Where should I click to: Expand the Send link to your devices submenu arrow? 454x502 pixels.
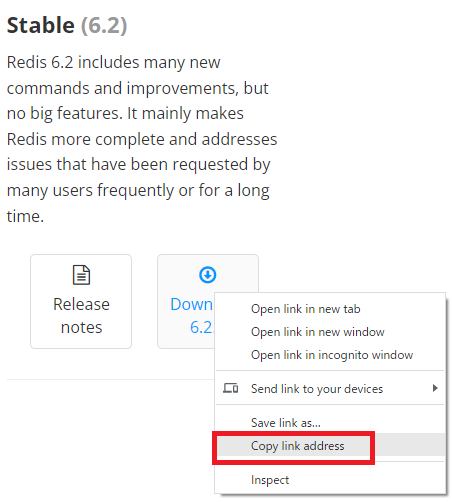coord(435,388)
